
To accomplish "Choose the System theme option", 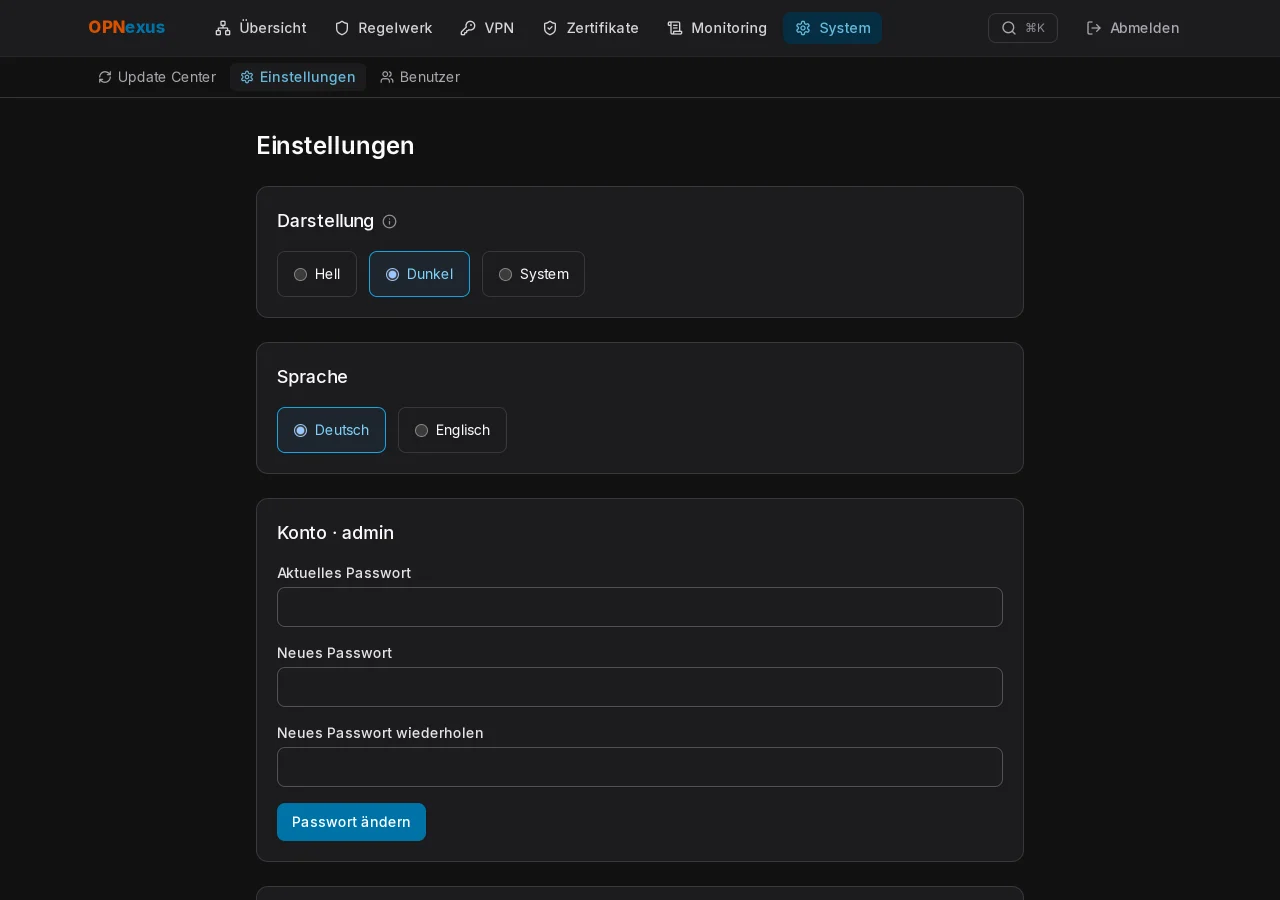I will pos(533,274).
